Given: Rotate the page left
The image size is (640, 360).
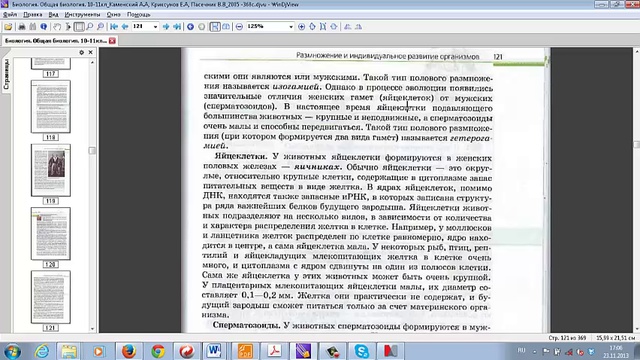Looking at the screenshot, I should (347, 27).
